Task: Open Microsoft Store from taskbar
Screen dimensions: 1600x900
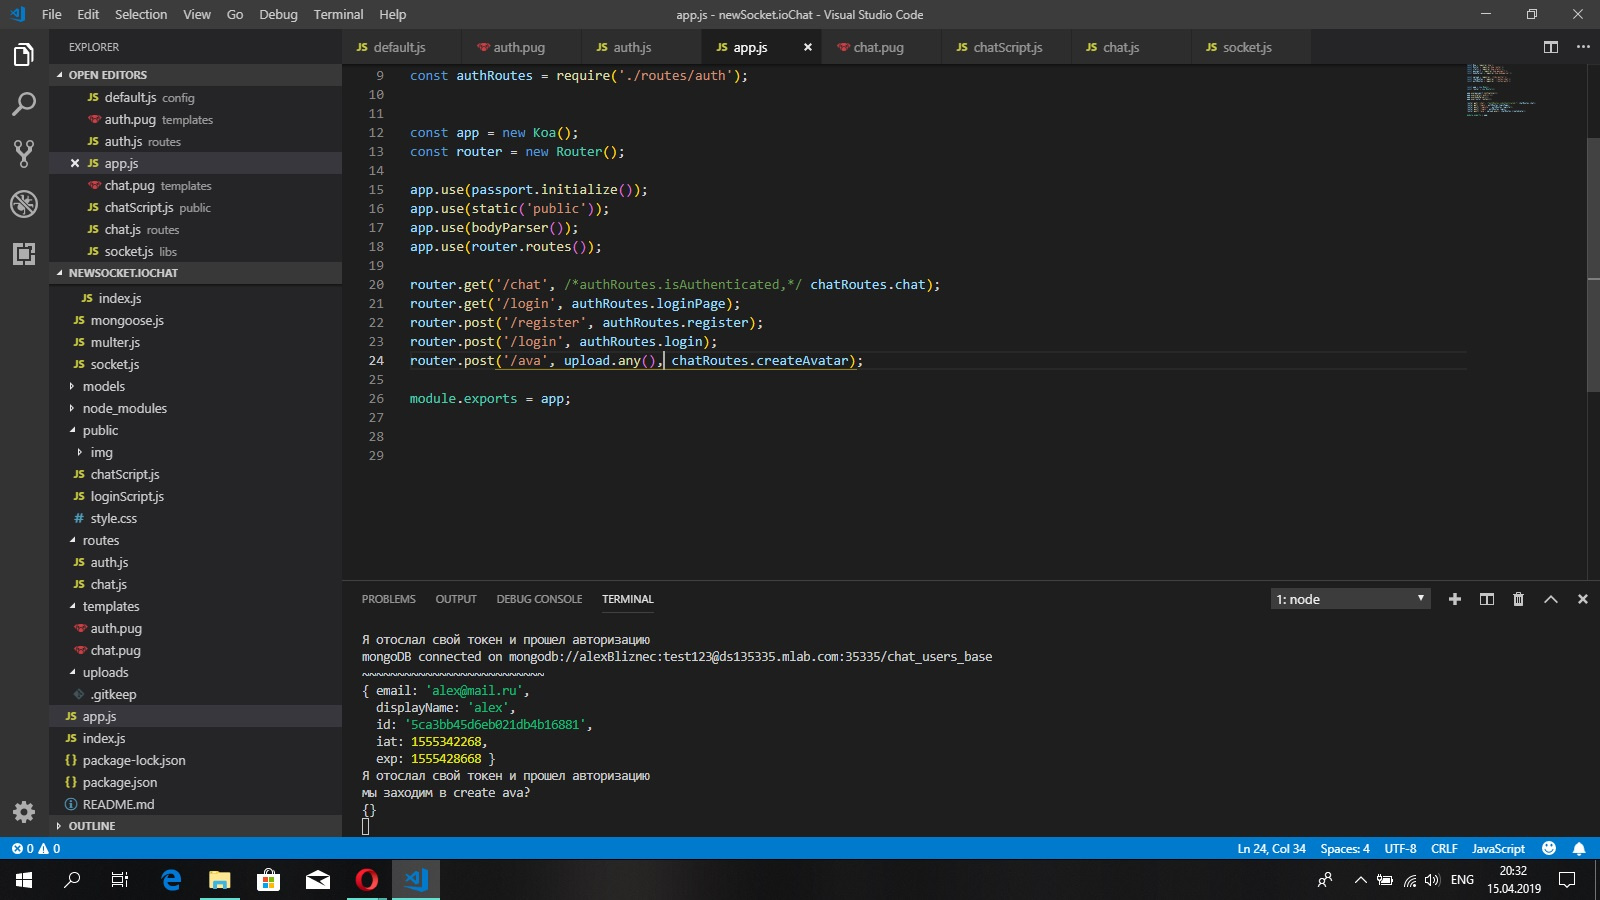Action: (268, 880)
